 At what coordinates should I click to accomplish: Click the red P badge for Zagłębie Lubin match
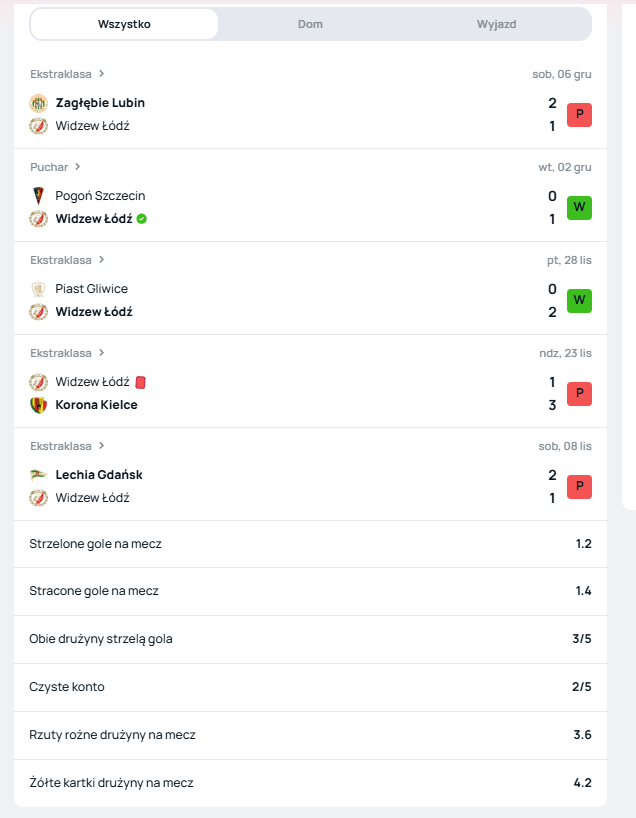click(579, 115)
